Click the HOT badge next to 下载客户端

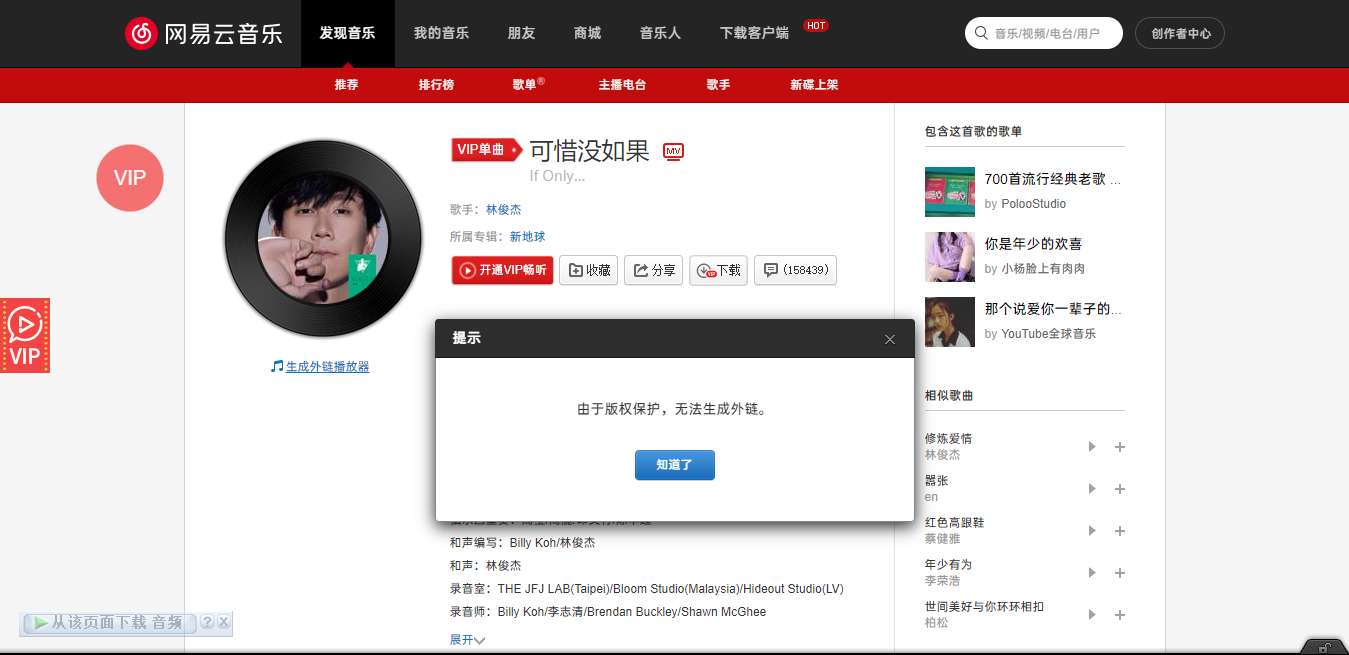point(816,25)
